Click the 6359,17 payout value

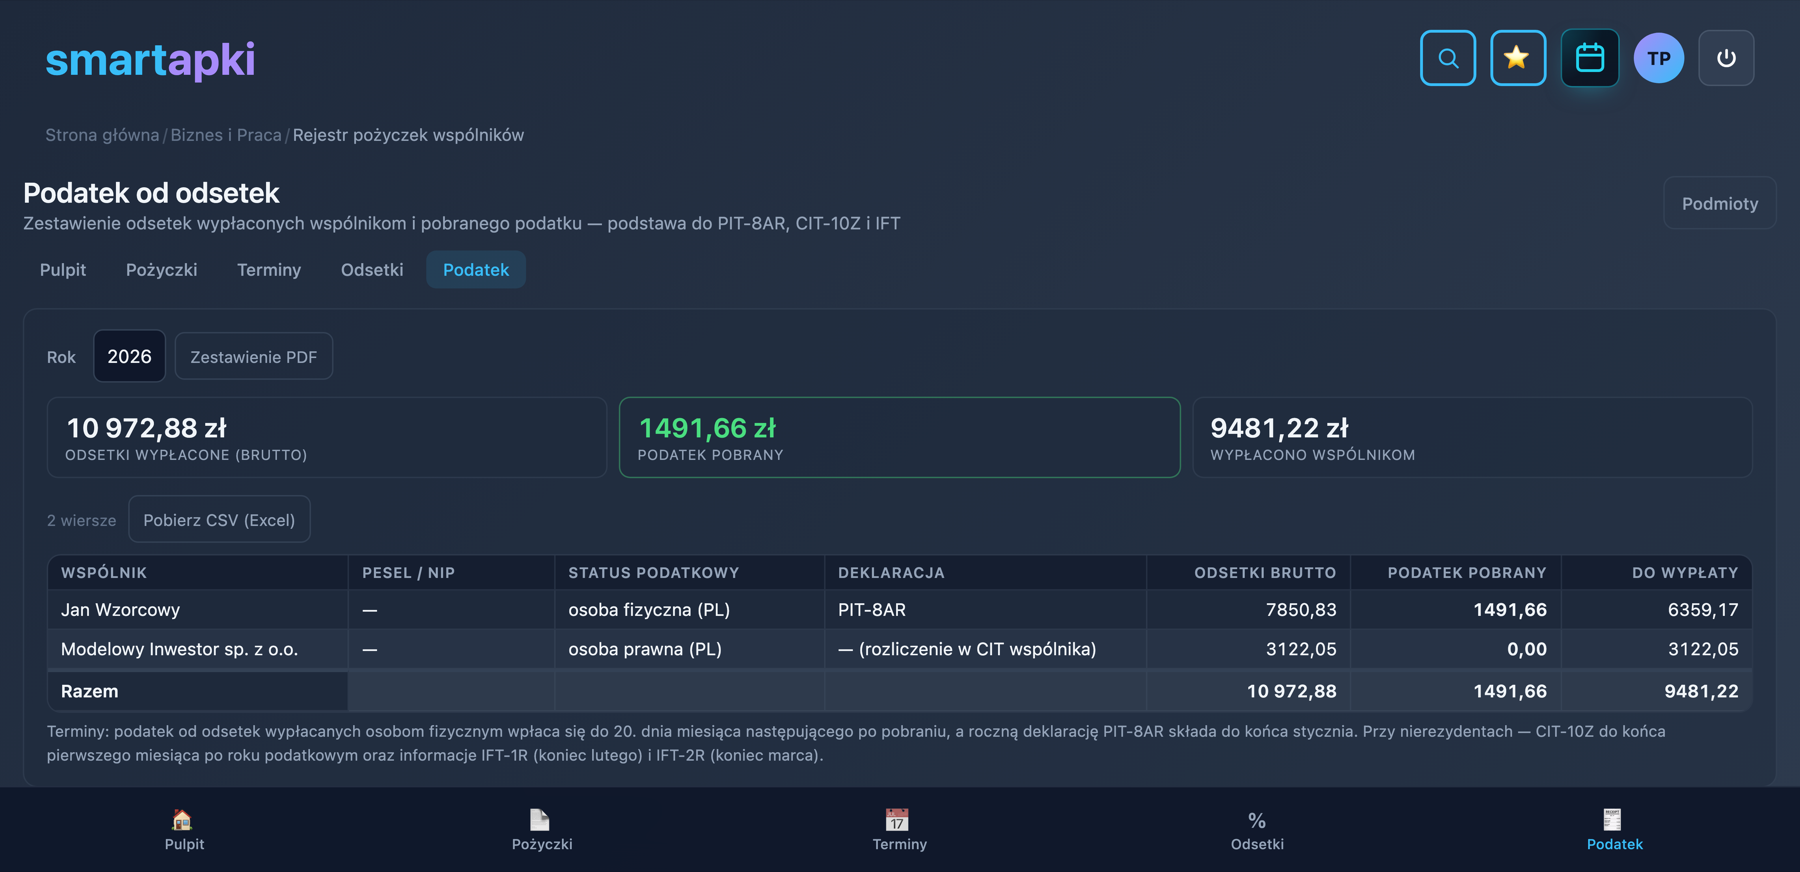click(x=1703, y=610)
